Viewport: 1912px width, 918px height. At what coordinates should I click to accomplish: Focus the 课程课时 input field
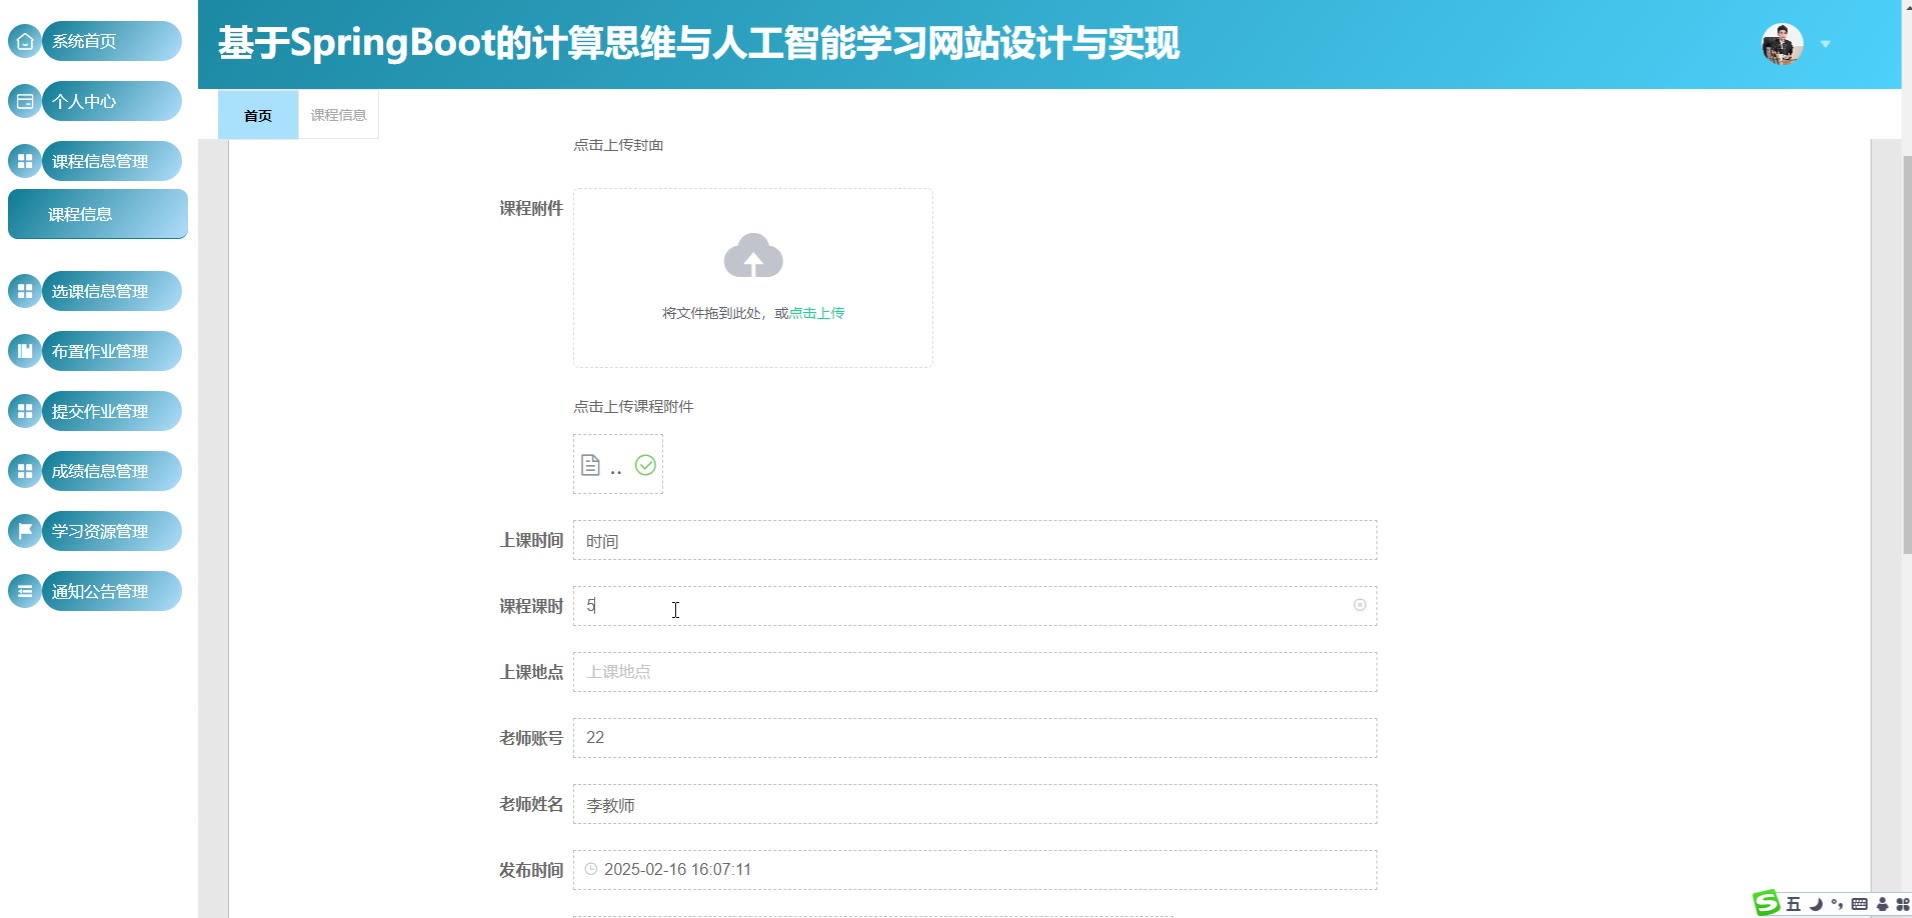tap(975, 606)
